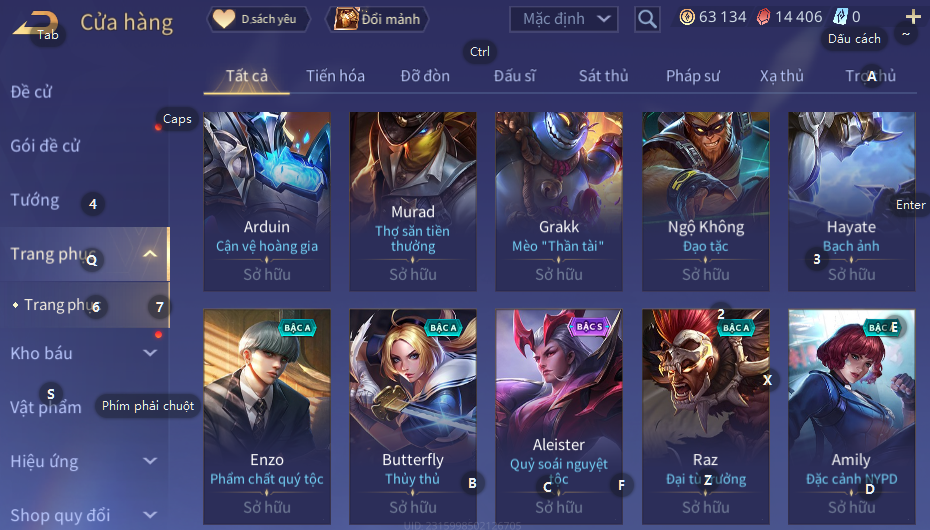Select the Murad Thợ săn tiền thưởng card
The height and width of the screenshot is (530, 930).
point(413,201)
